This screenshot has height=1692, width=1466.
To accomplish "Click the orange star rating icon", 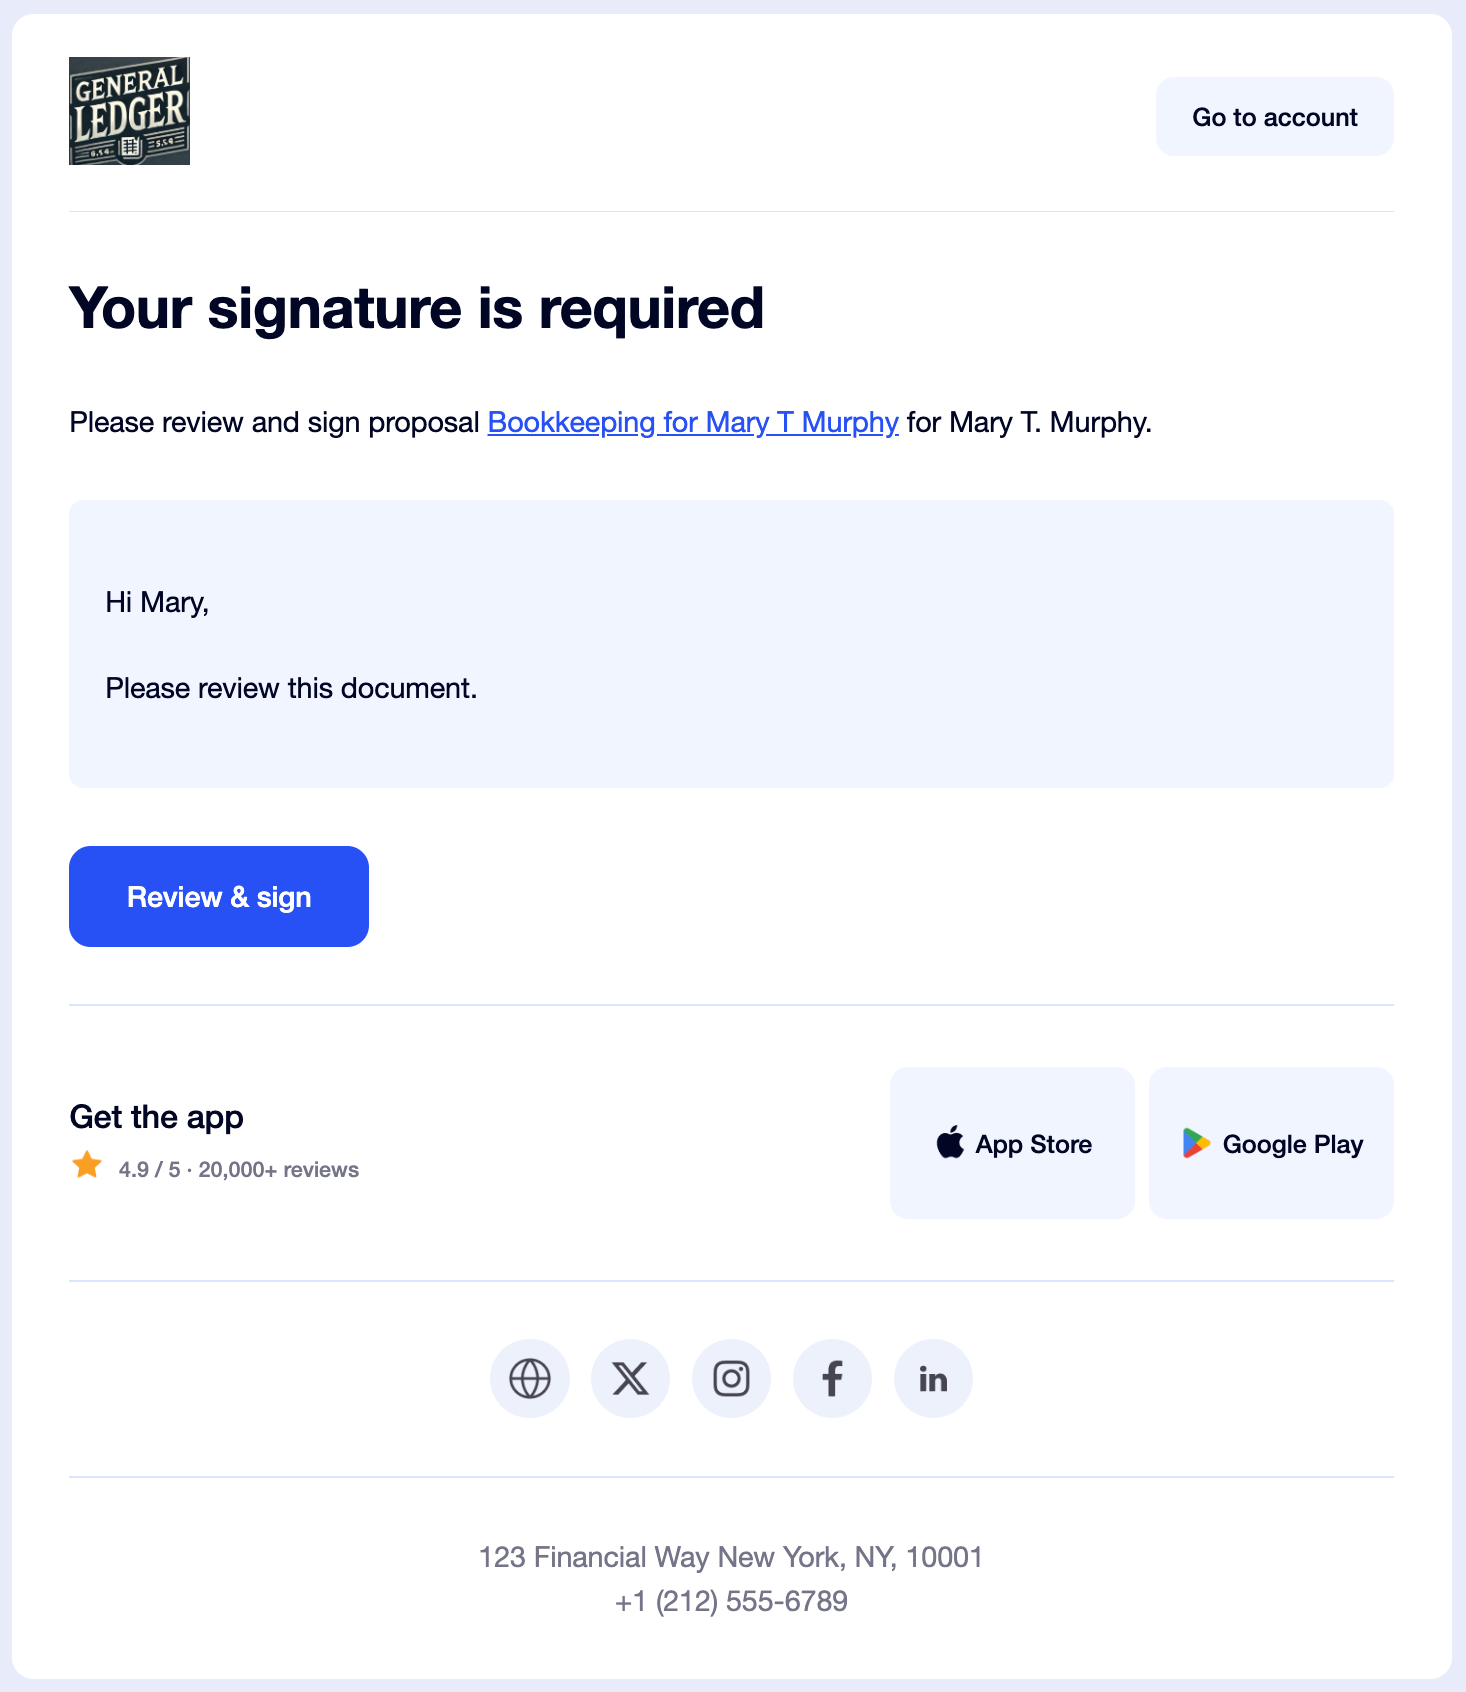I will click(87, 1166).
